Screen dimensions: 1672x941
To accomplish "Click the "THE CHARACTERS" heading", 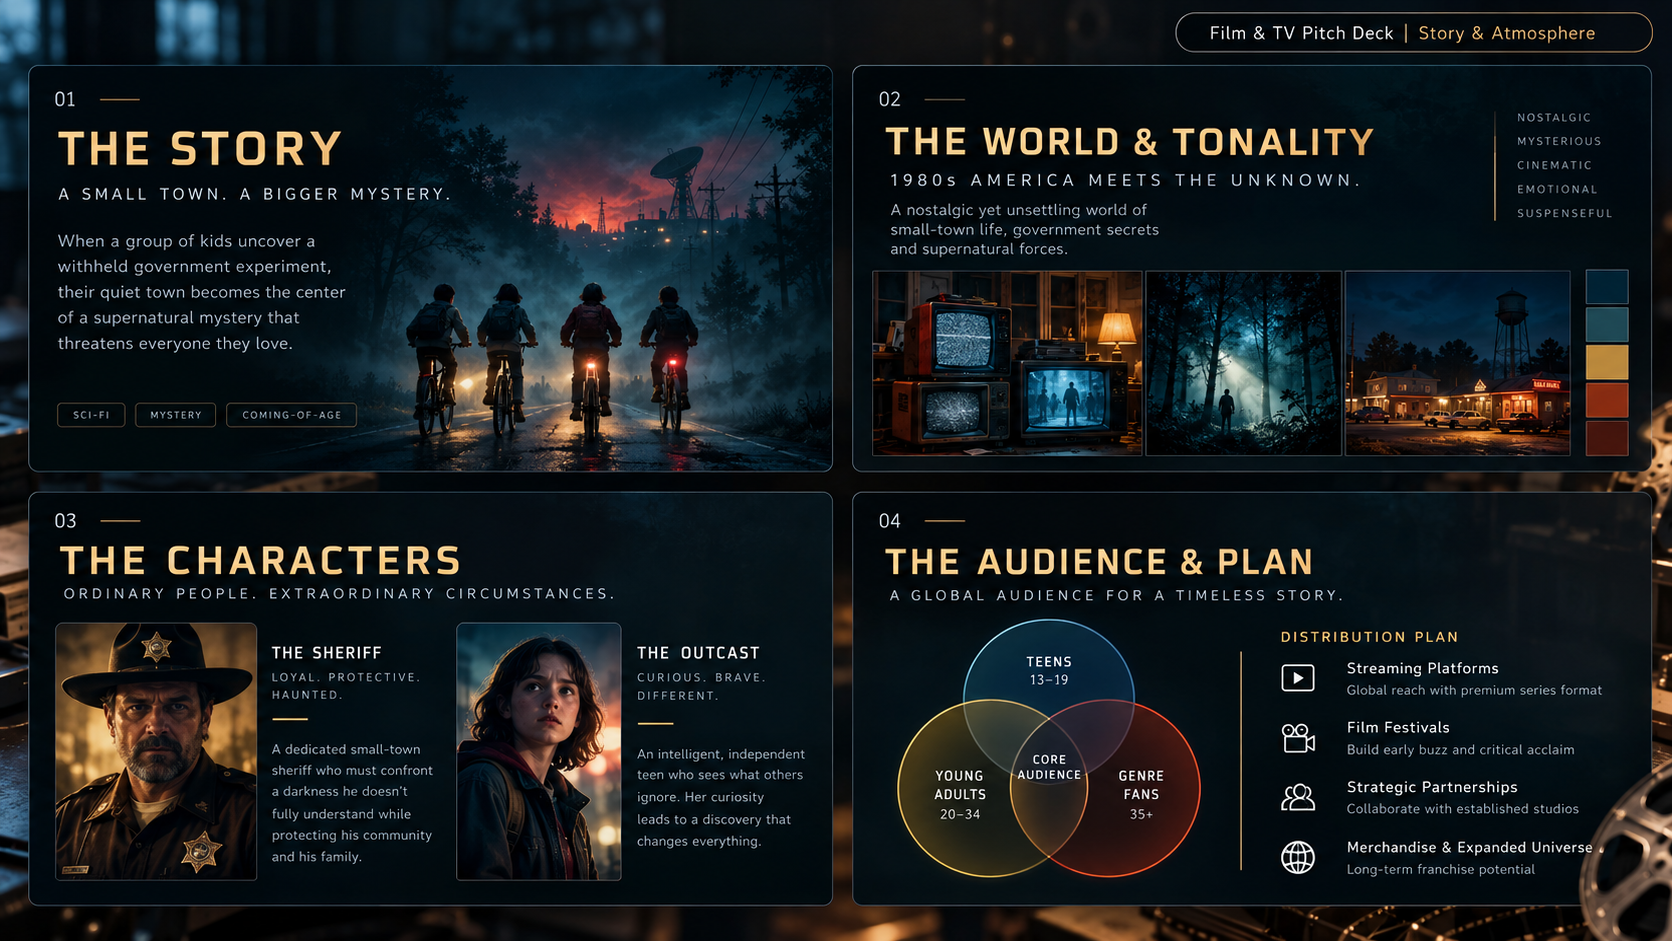I will (x=261, y=561).
